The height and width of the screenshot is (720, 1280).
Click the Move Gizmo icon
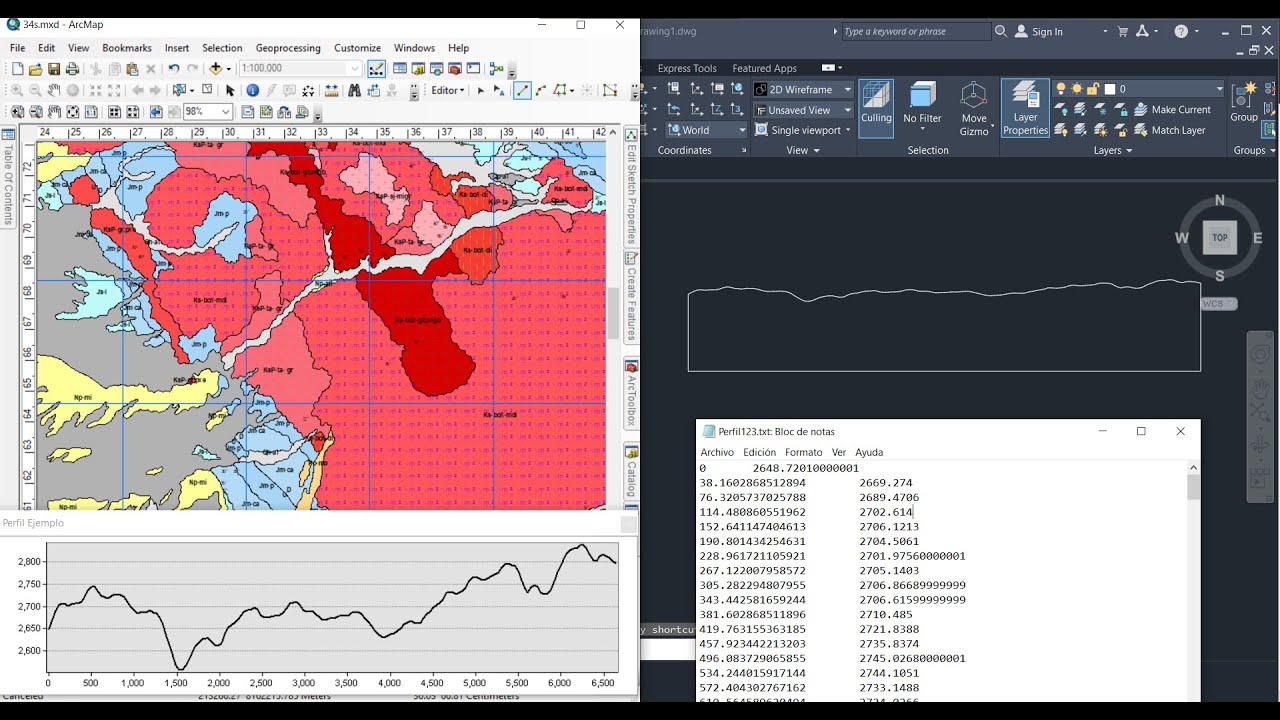[x=973, y=109]
